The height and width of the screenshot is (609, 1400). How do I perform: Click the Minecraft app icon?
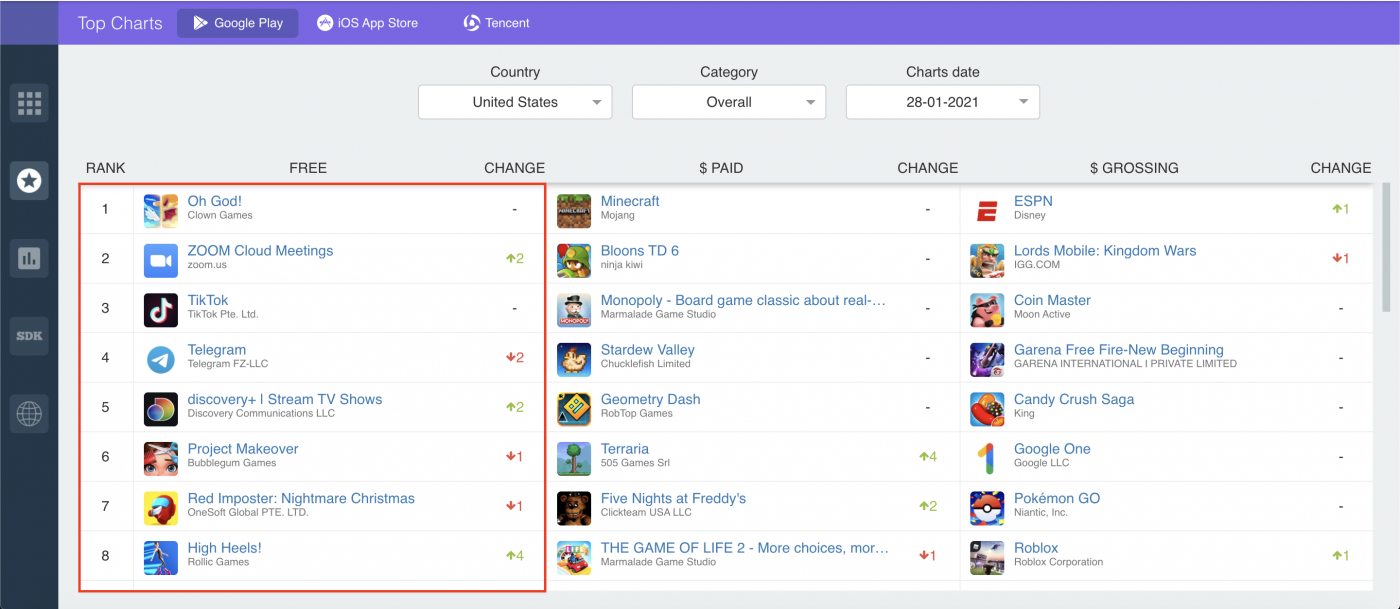coord(574,210)
